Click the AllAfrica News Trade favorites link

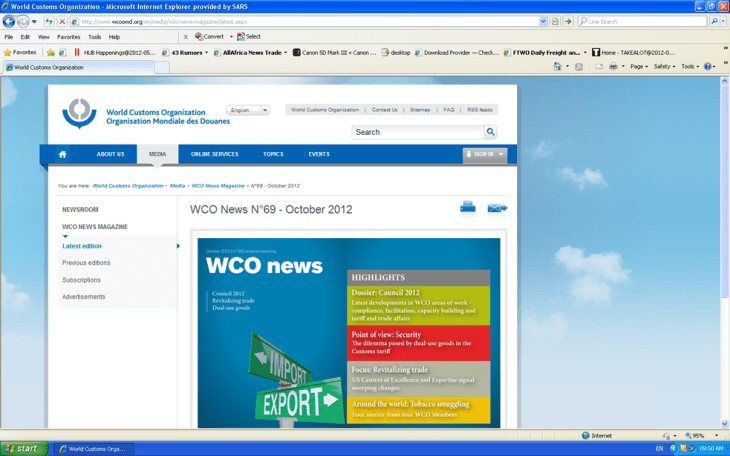click(248, 53)
